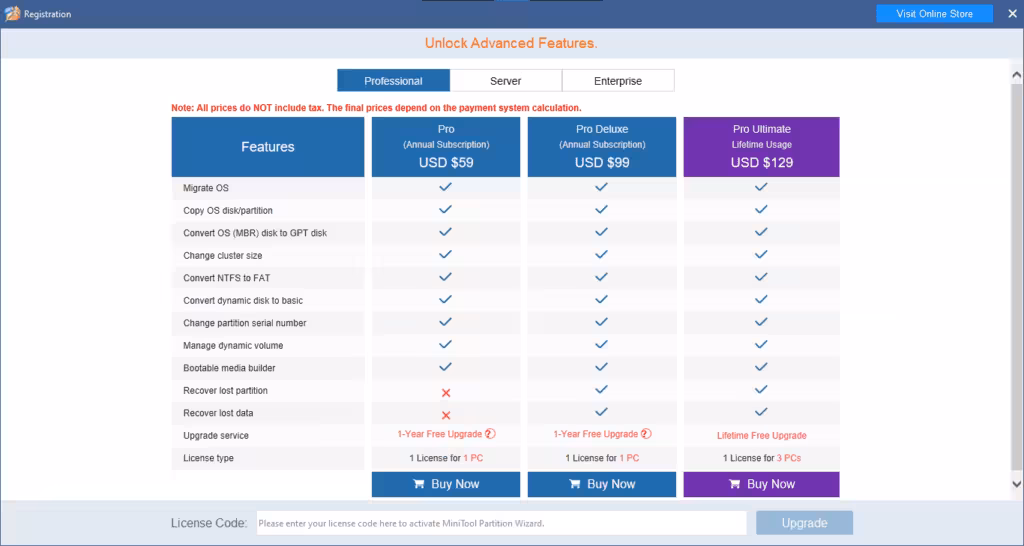Image resolution: width=1024 pixels, height=546 pixels.
Task: Click Pro Ultimate checkmark for Change cluster size
Action: (x=761, y=255)
